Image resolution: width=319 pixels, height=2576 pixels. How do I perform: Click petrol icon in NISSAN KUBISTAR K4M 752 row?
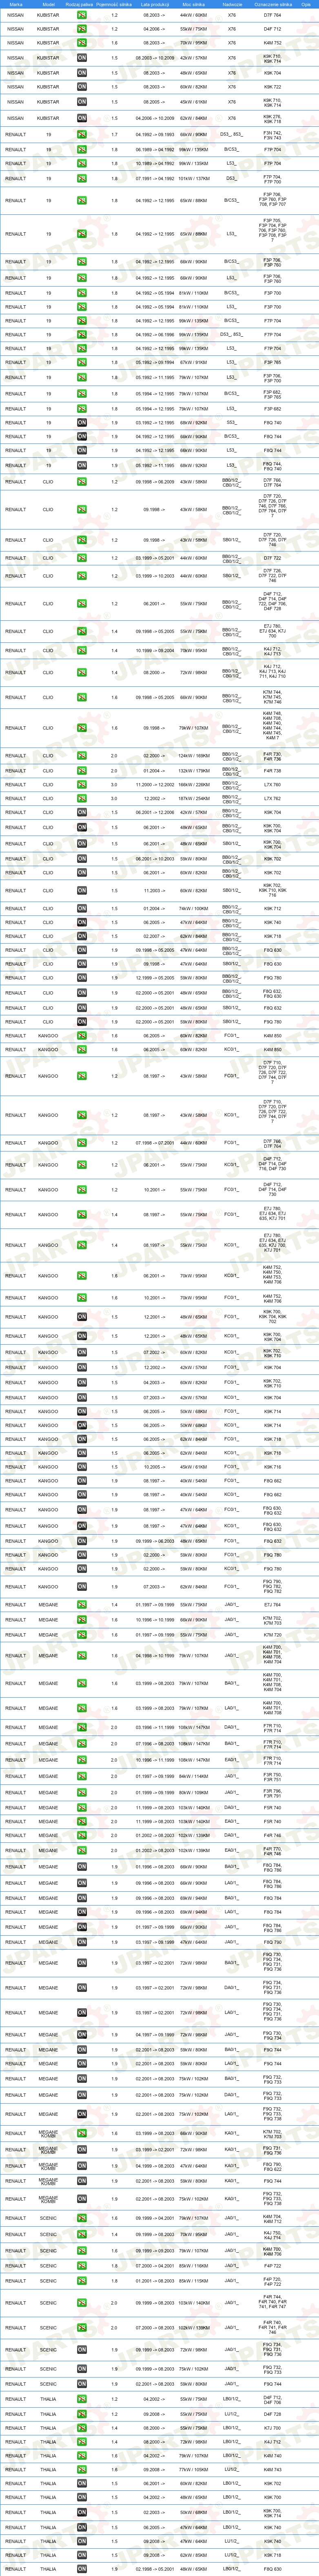[82, 43]
